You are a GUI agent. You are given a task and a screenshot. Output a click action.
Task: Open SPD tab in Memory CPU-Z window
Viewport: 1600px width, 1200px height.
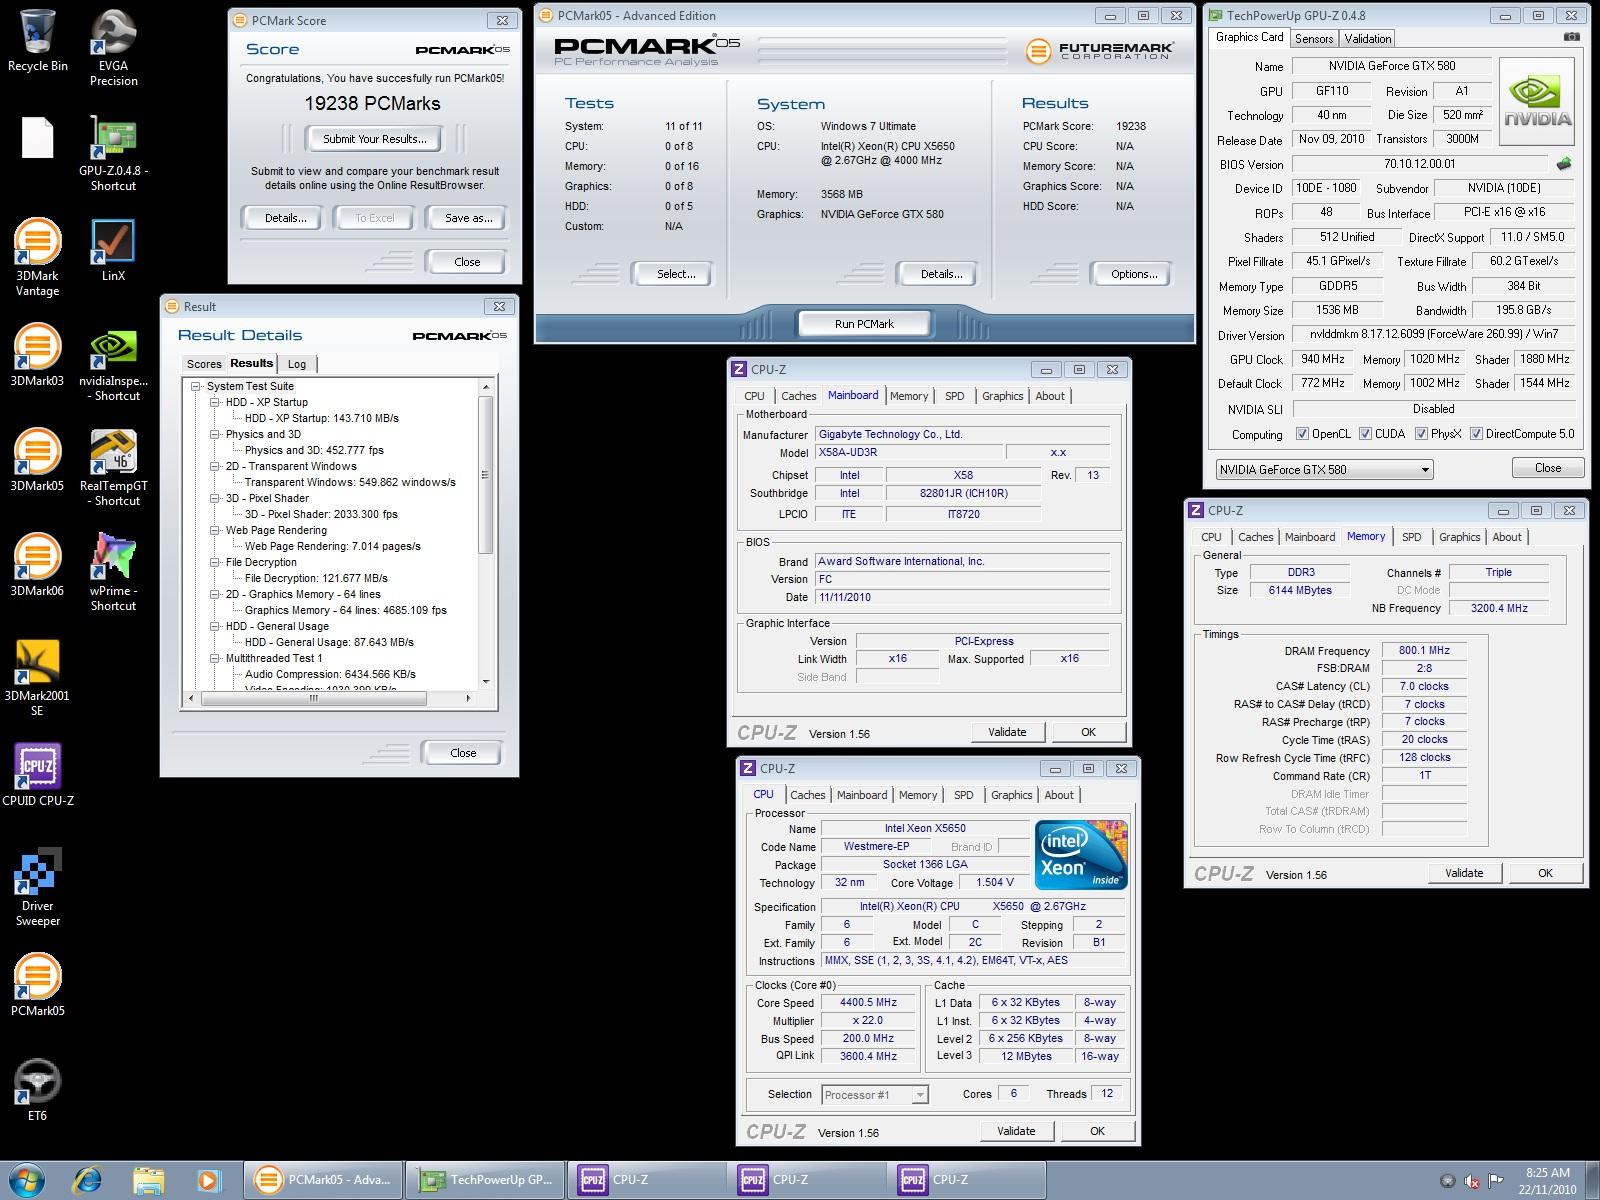point(1411,537)
